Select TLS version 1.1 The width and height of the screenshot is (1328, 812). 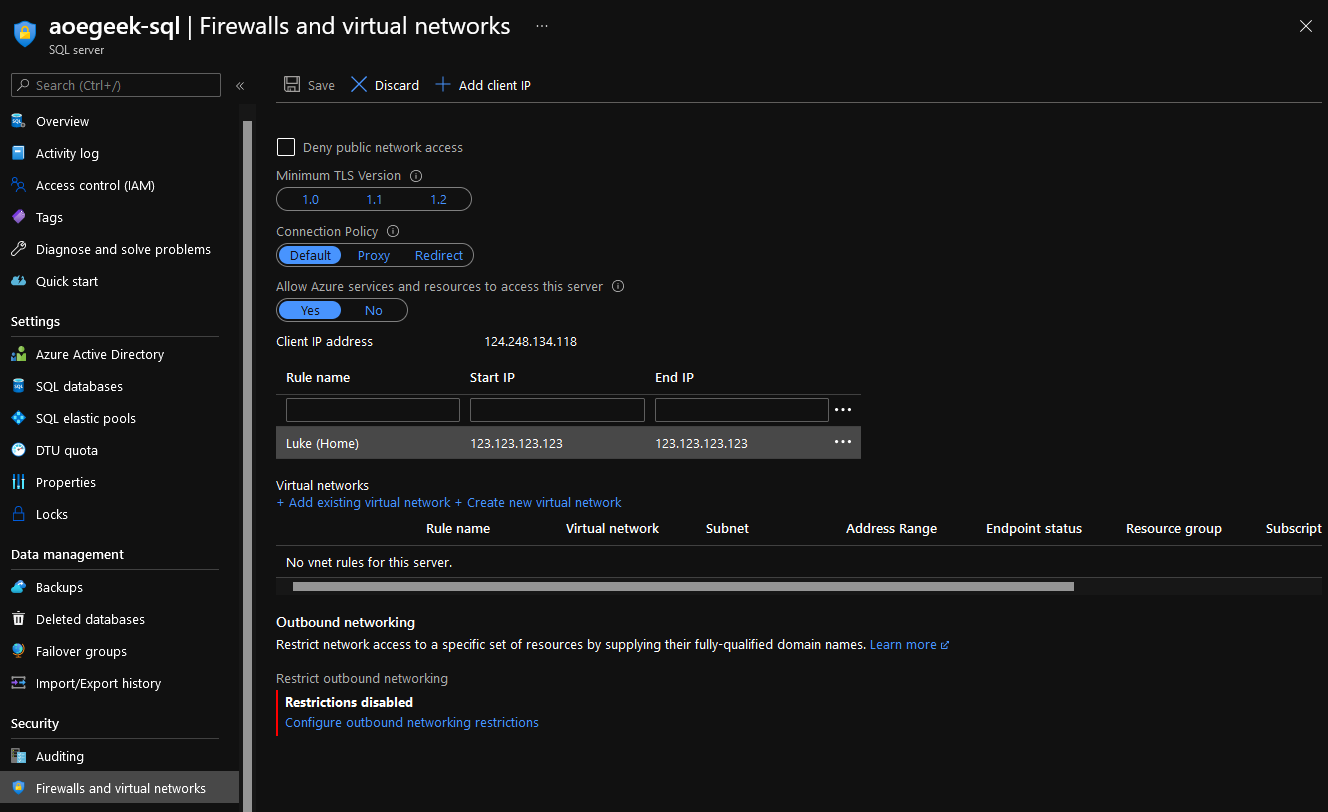pyautogui.click(x=374, y=199)
